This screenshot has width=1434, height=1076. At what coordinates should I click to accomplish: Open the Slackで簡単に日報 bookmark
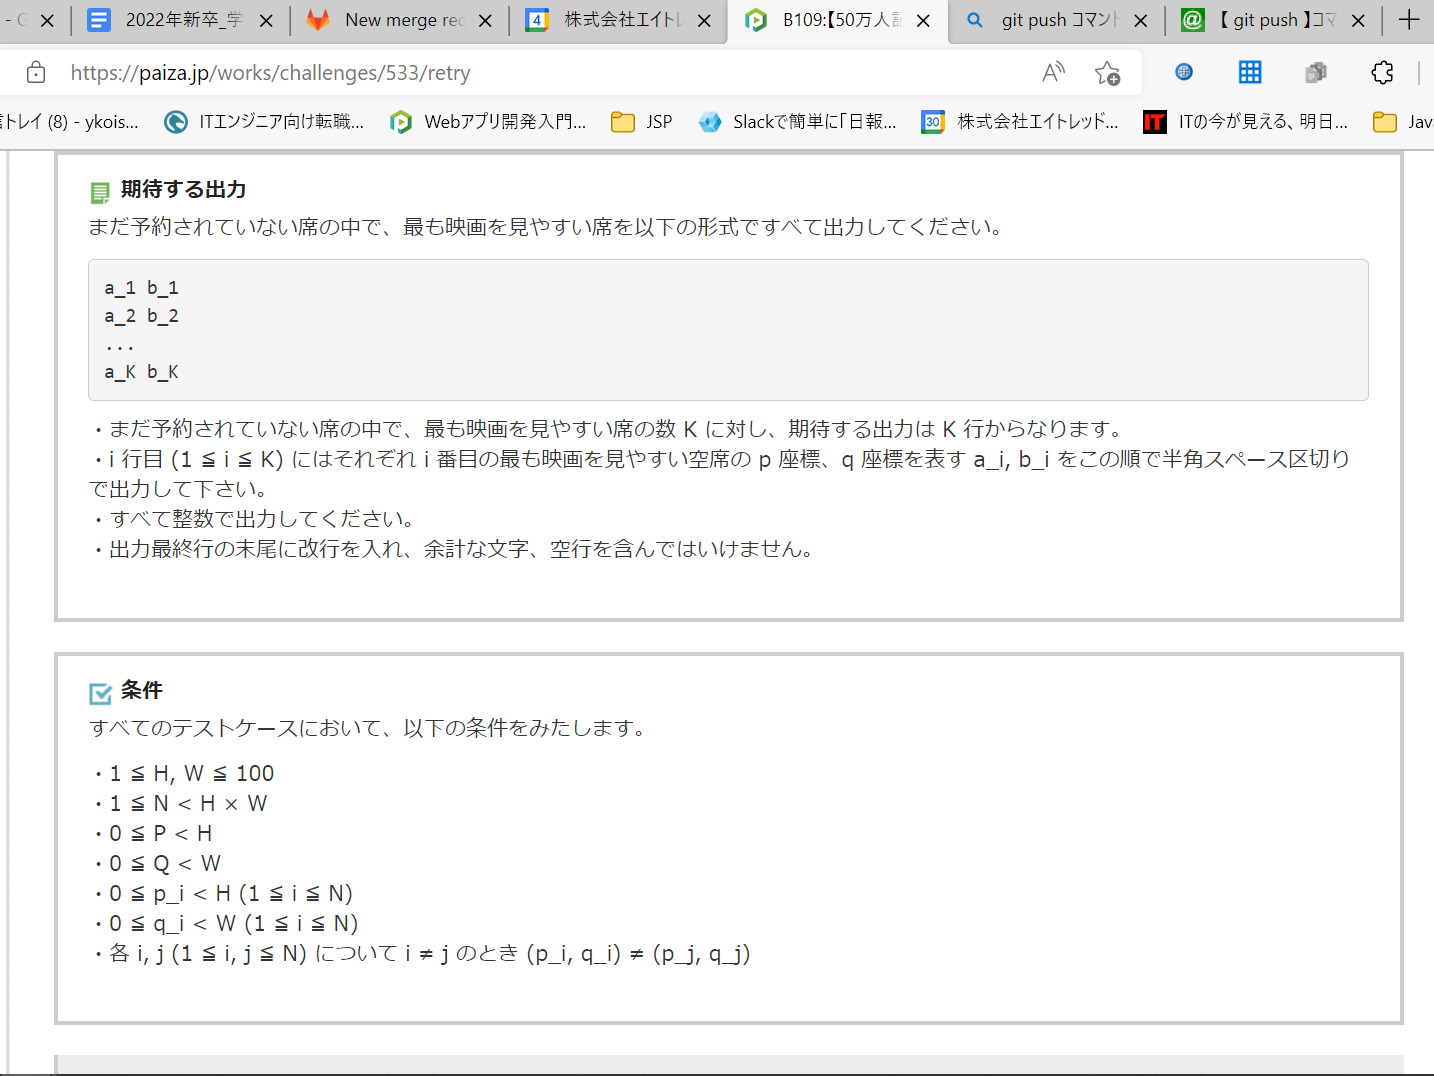798,122
